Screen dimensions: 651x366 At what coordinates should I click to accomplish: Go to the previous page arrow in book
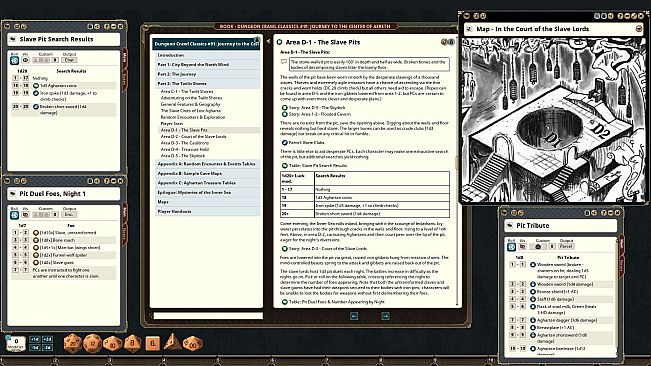point(354,316)
